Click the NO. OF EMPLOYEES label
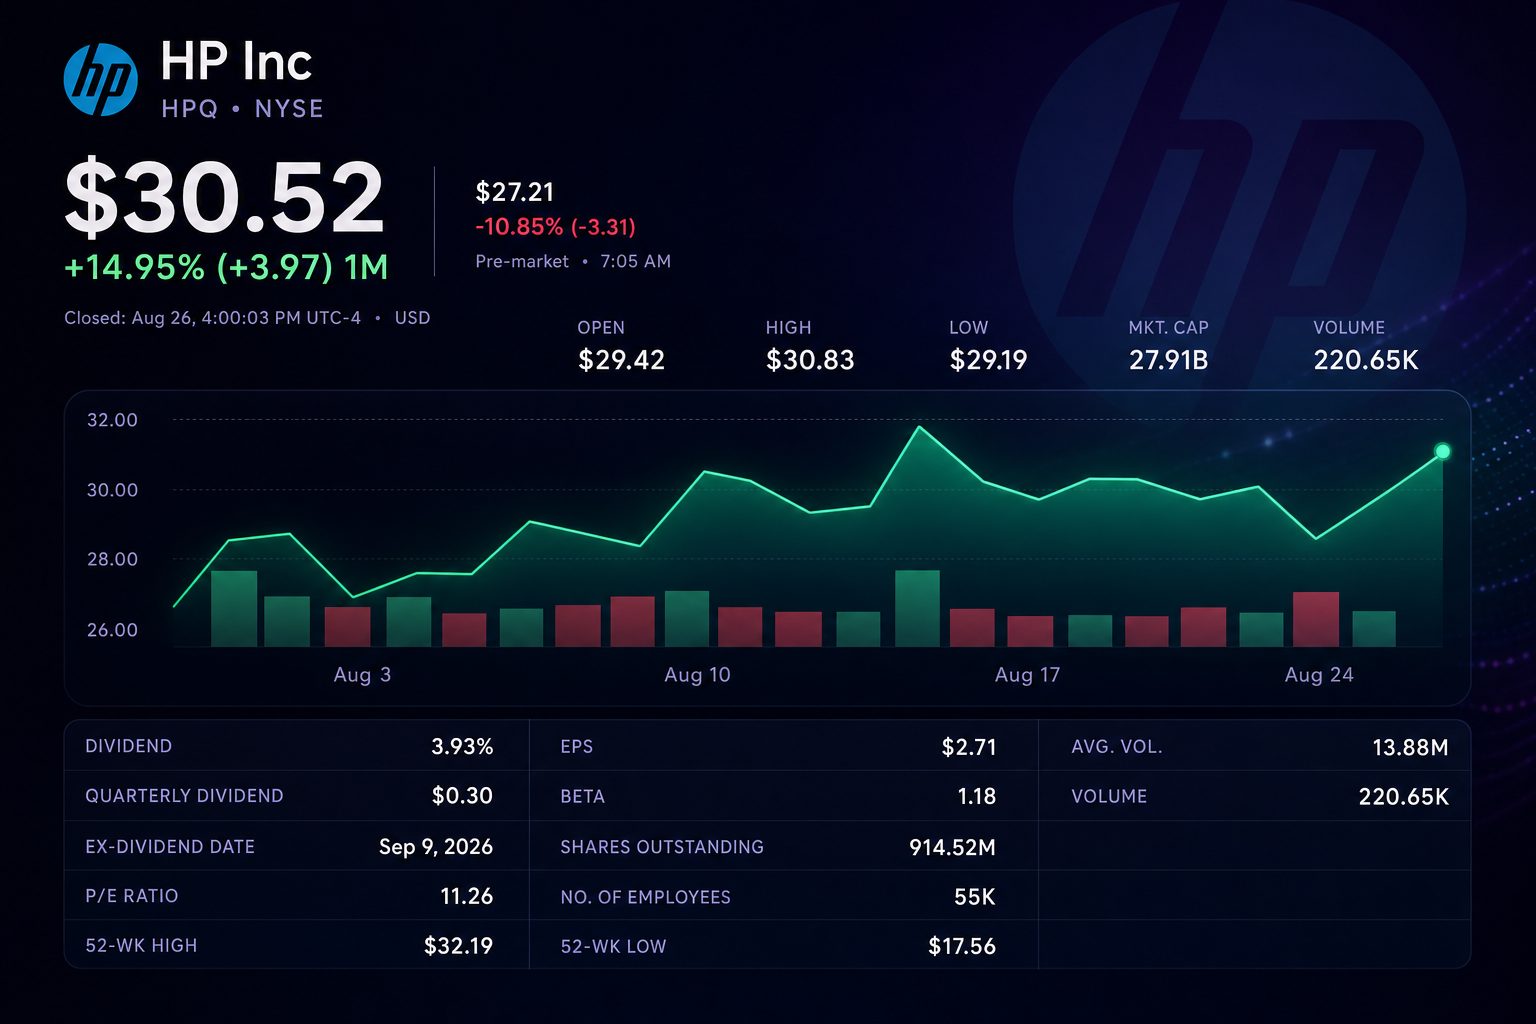Screen dimensions: 1536x1024 [645, 898]
